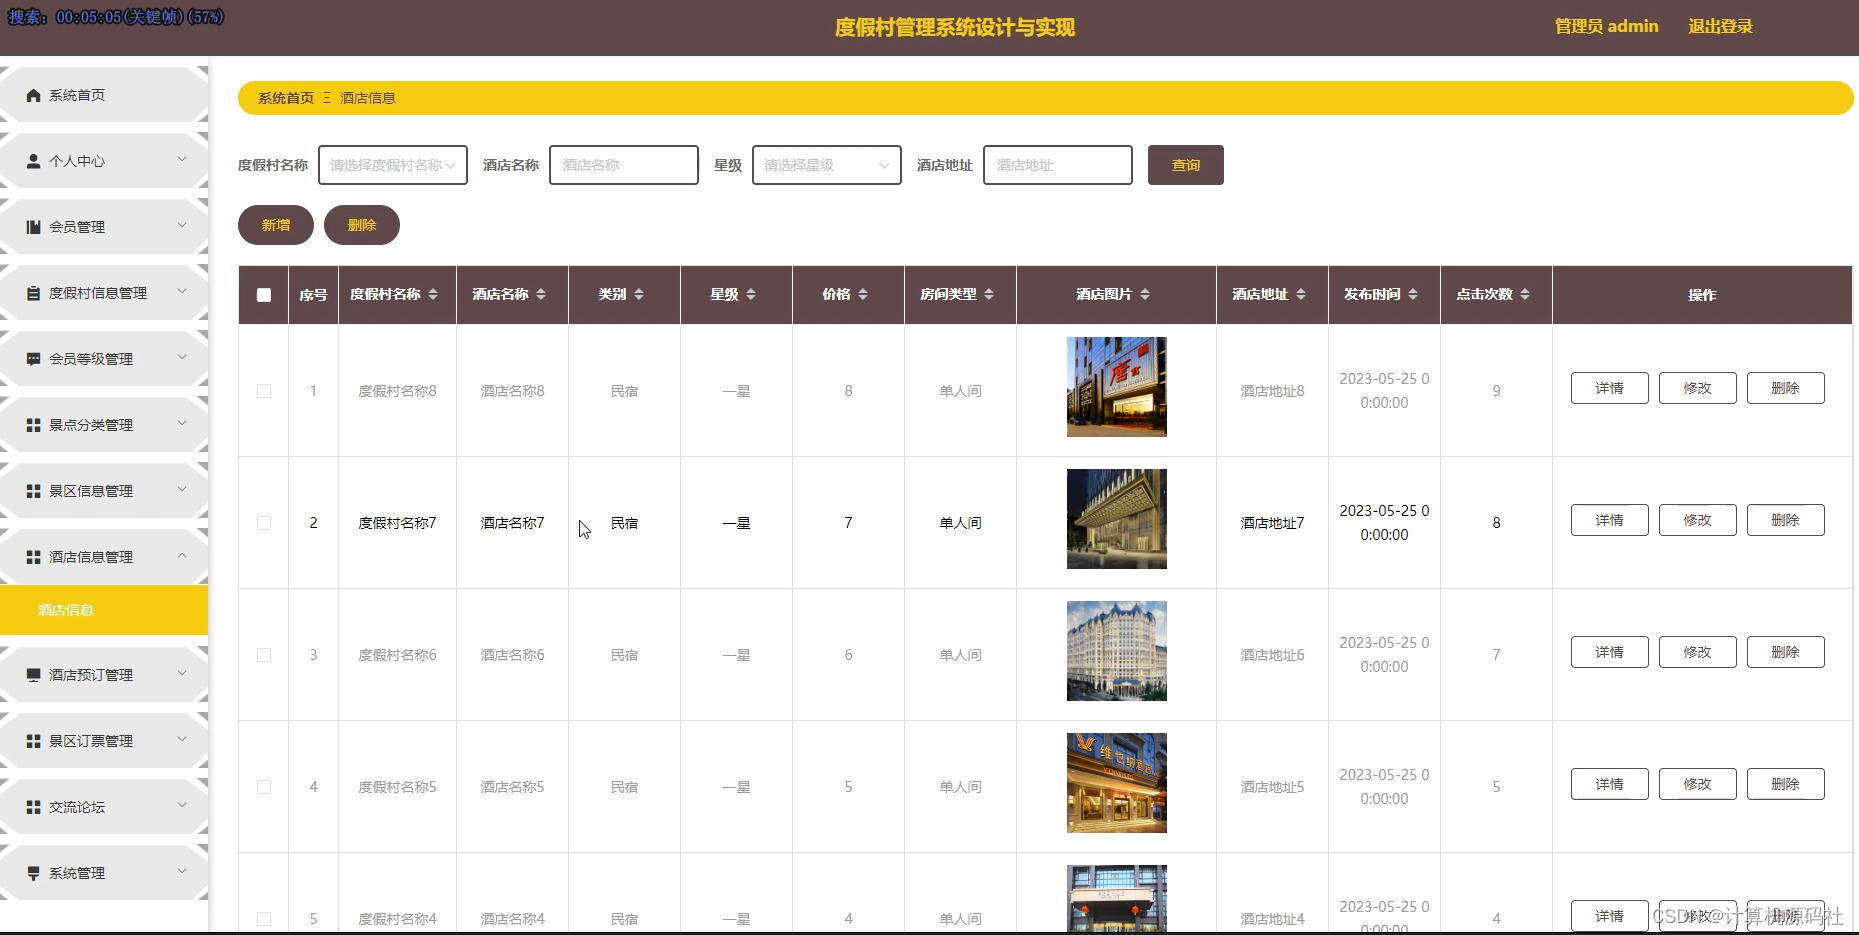
Task: Sort by 价格 column arrows
Action: pos(863,294)
